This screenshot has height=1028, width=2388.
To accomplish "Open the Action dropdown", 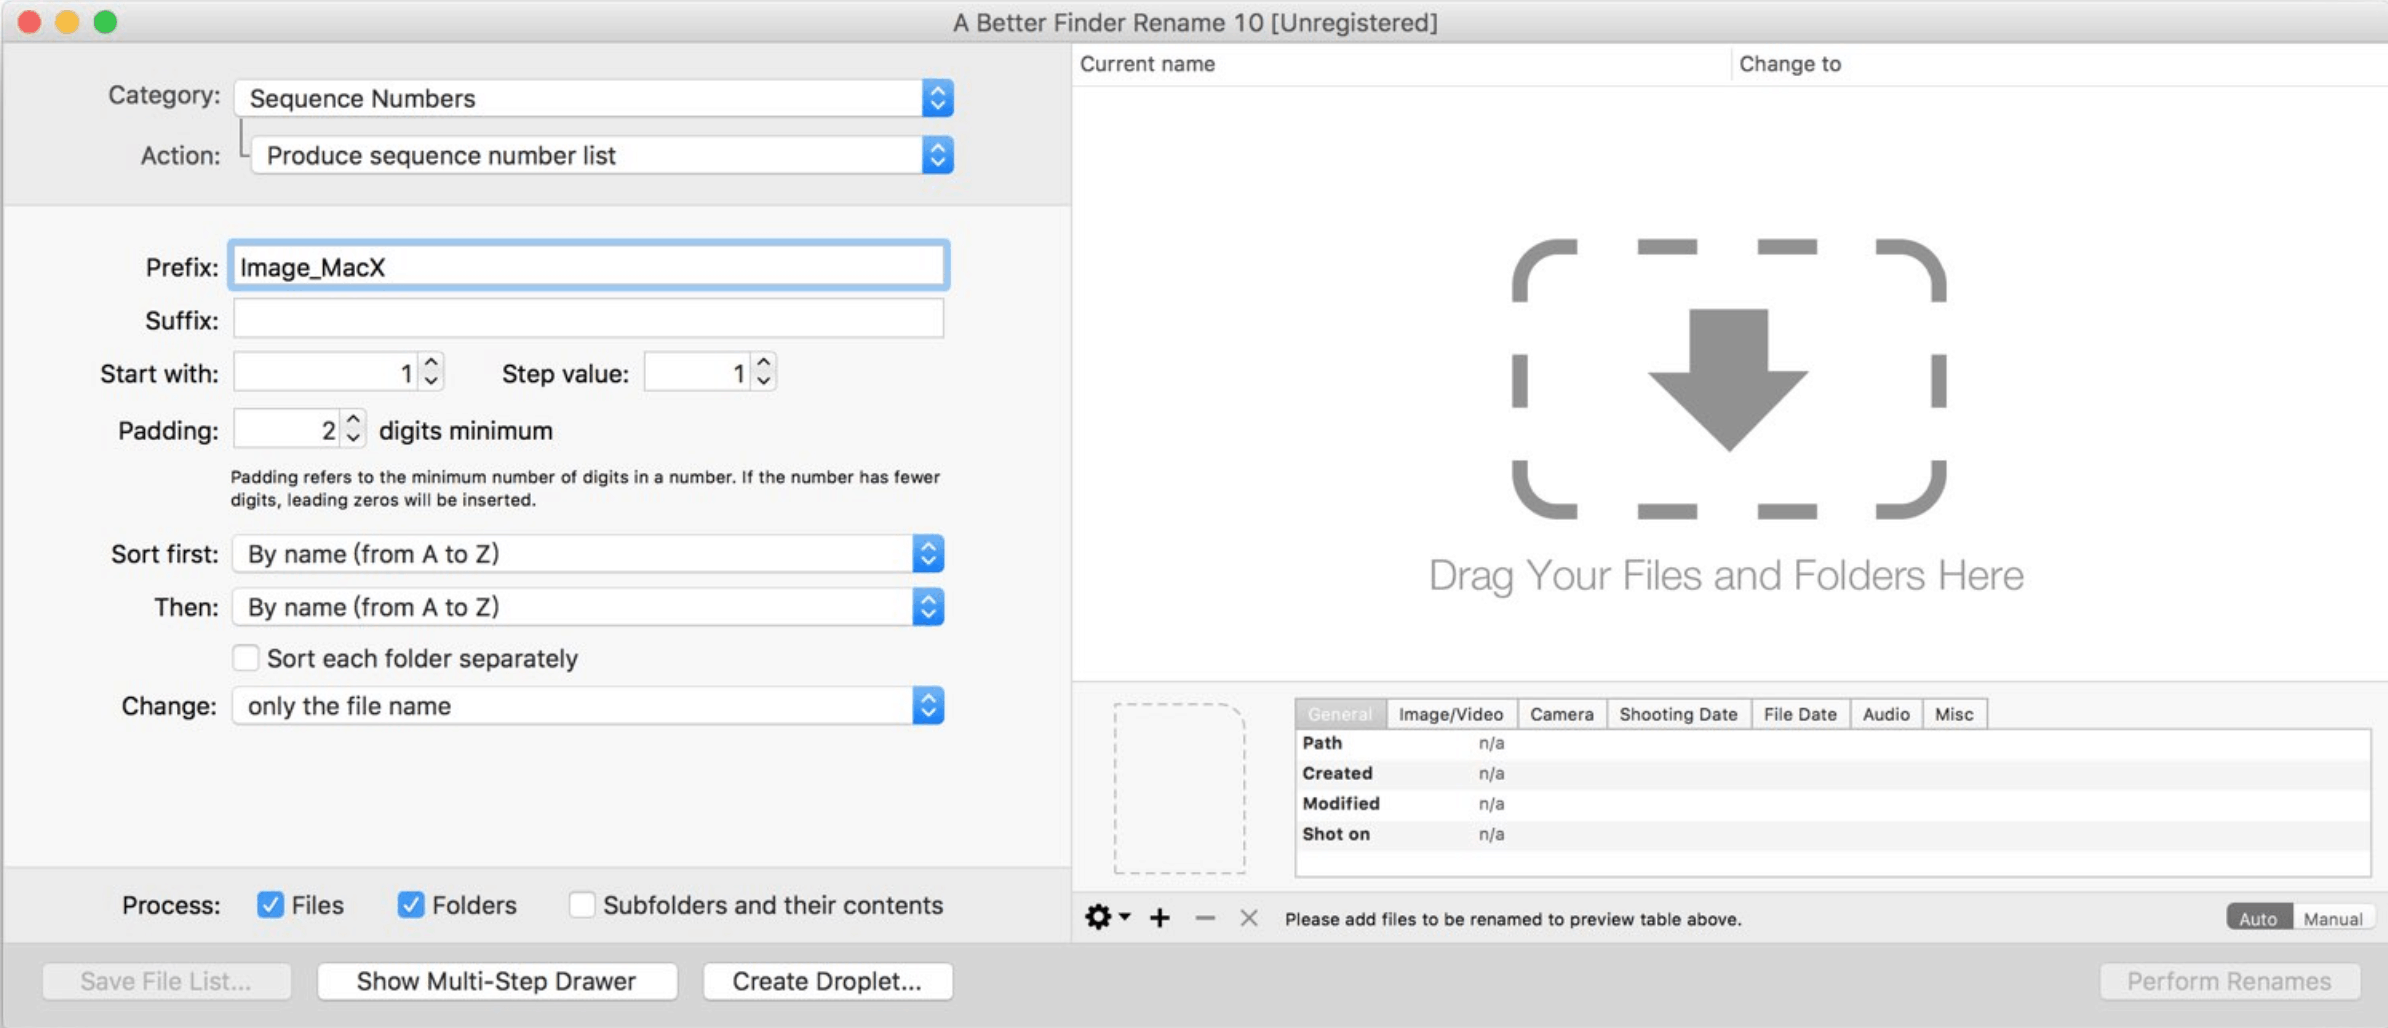I will click(x=936, y=155).
